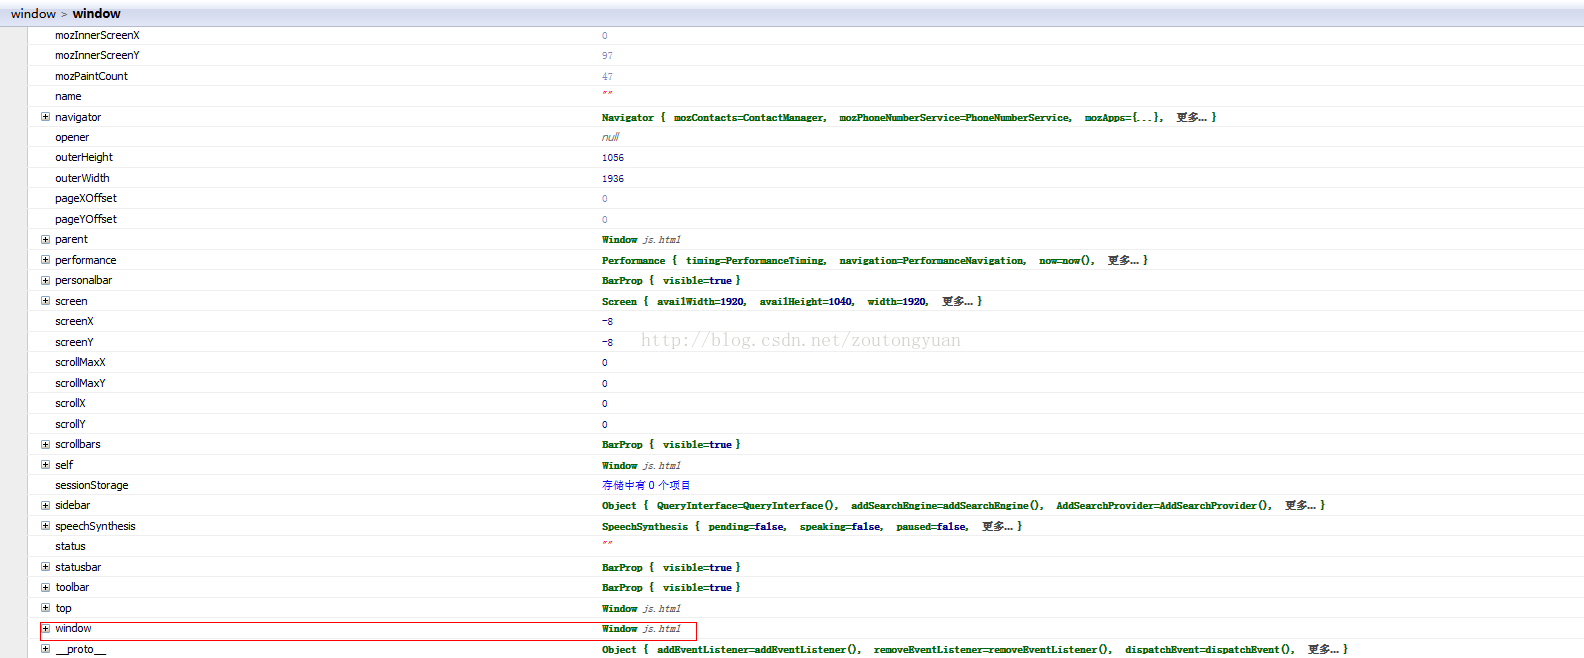Click the first window breadcrumb item
The width and height of the screenshot is (1584, 658).
click(33, 14)
